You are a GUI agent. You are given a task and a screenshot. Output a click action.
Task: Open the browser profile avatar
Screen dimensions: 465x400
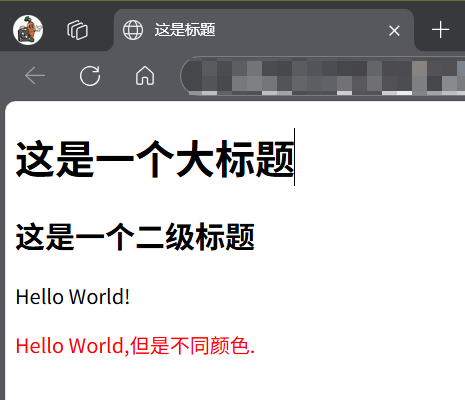pyautogui.click(x=28, y=30)
